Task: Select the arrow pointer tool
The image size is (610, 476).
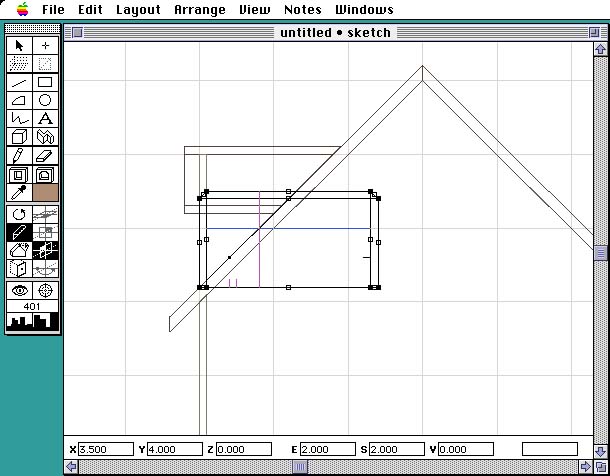Action: click(19, 45)
